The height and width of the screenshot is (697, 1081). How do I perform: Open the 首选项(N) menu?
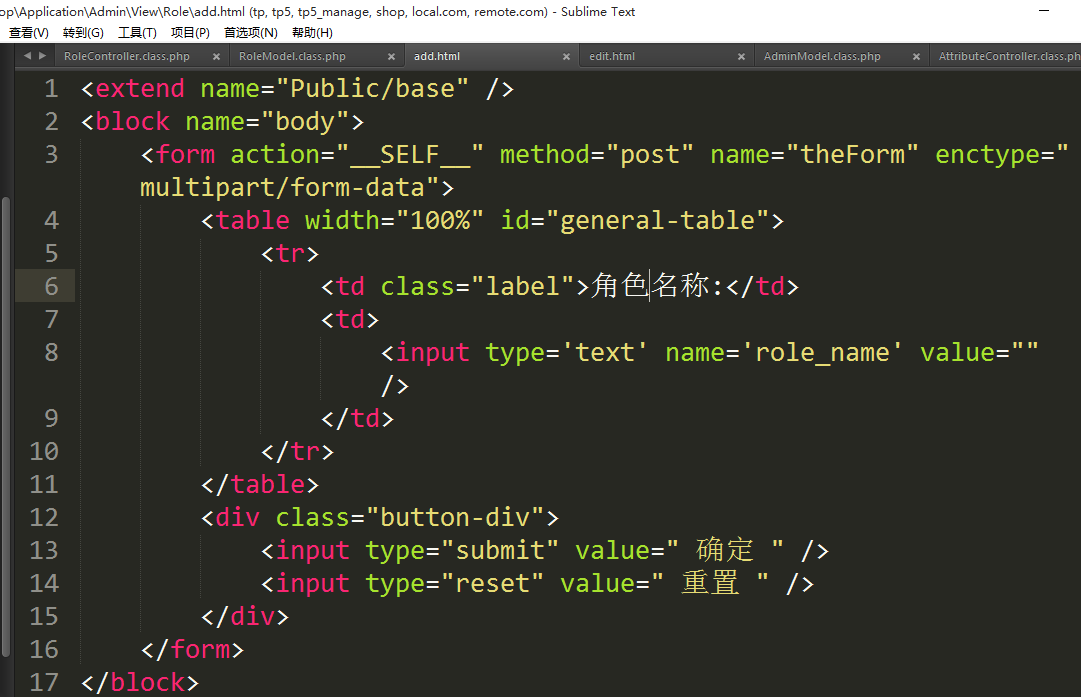click(x=250, y=33)
